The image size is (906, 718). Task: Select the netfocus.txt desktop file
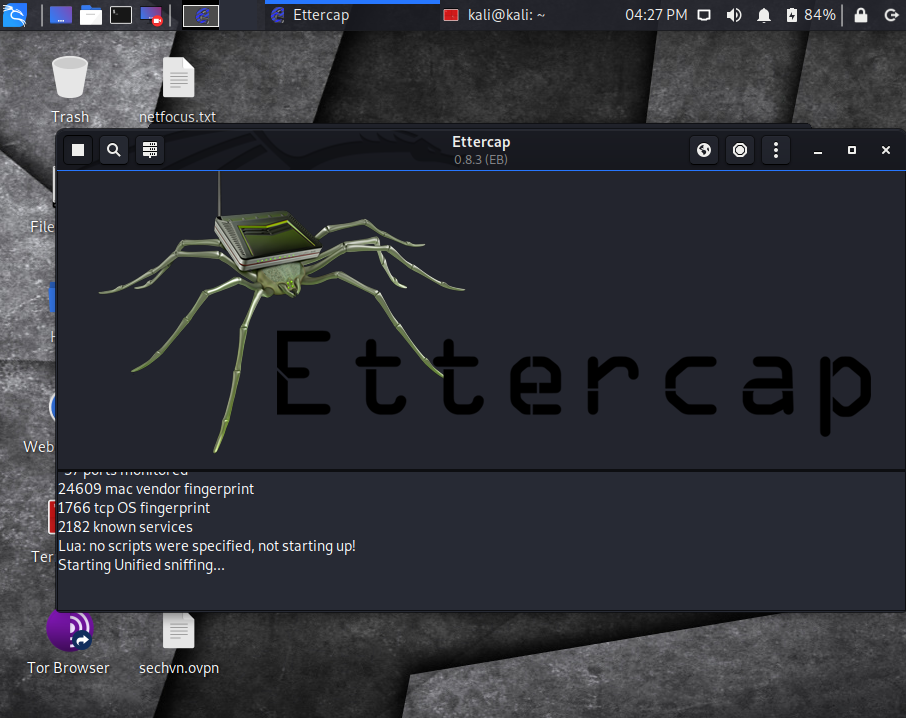[178, 90]
